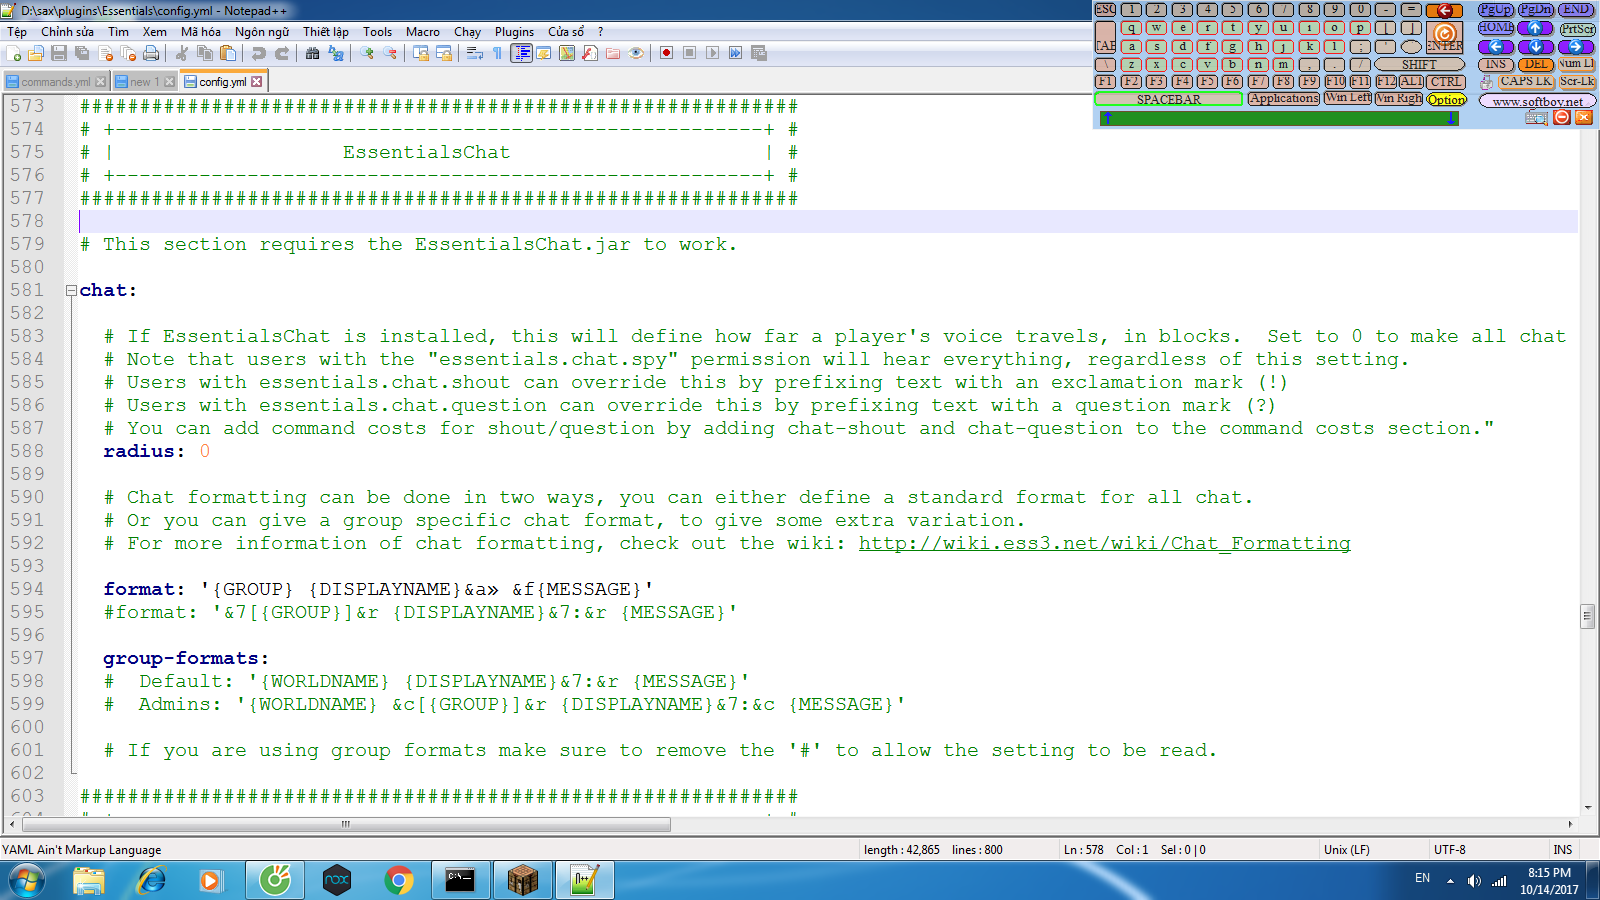Click the volume speaker tray icon
This screenshot has height=900, width=1600.
1474,881
